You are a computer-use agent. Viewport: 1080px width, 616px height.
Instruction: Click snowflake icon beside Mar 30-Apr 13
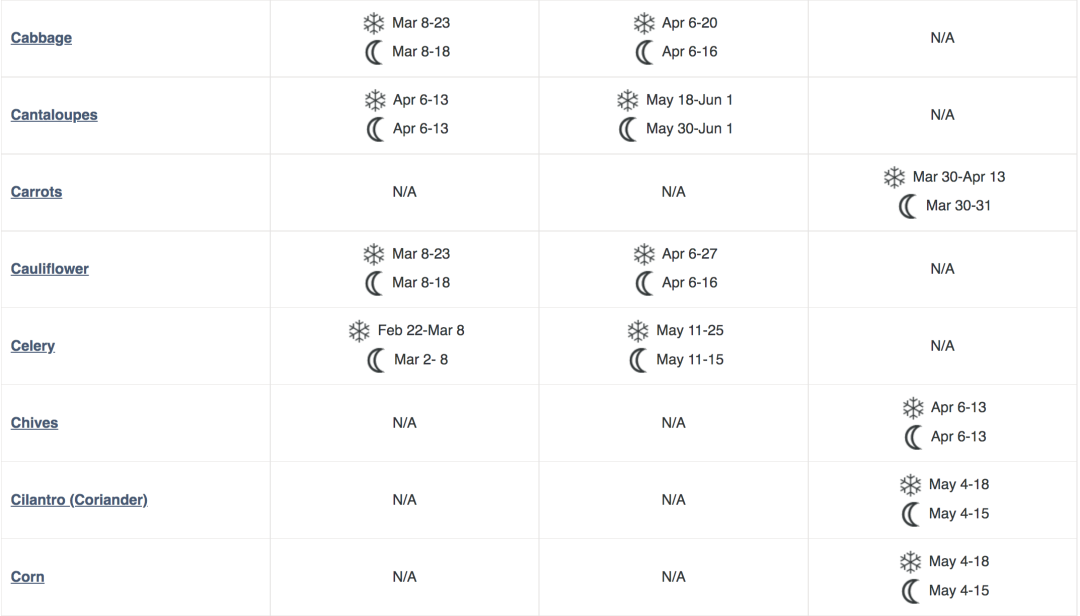(x=894, y=177)
